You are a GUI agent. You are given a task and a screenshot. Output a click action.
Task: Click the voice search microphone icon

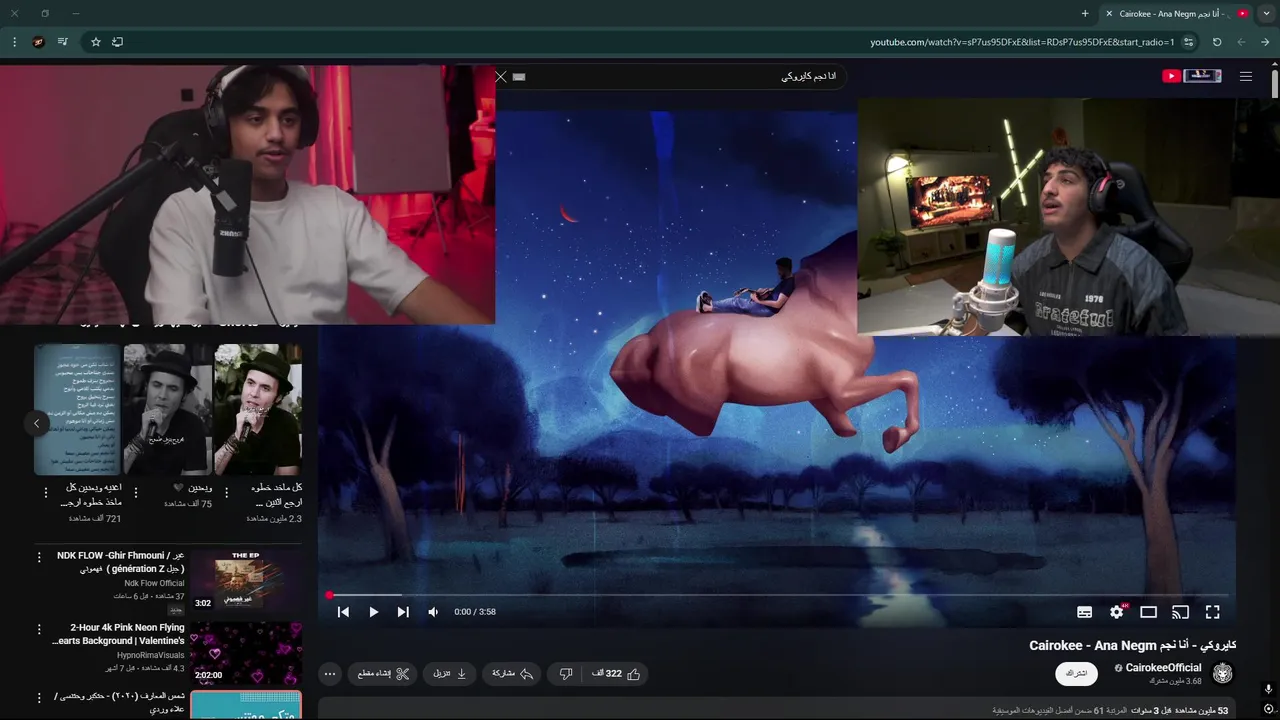pos(1268,689)
